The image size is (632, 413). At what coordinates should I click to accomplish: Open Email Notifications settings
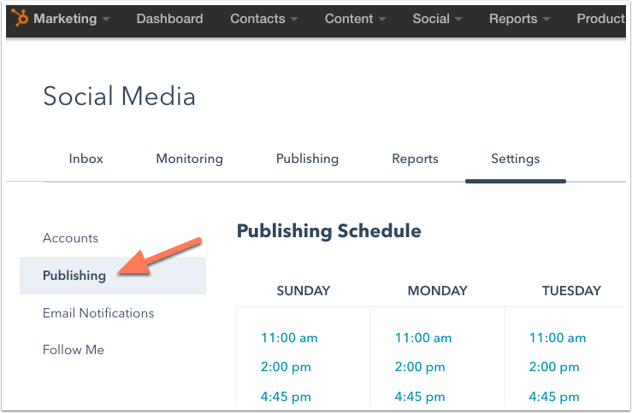98,313
